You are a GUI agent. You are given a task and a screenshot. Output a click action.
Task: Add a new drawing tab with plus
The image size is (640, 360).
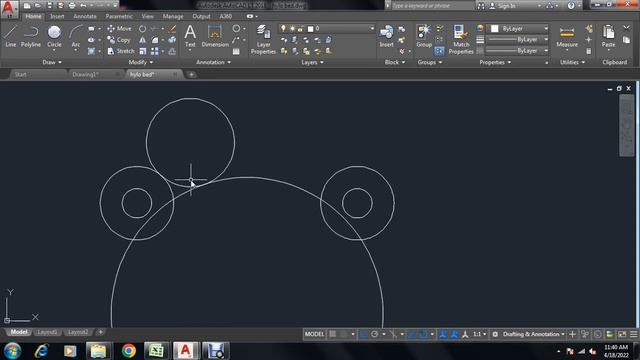coord(191,74)
